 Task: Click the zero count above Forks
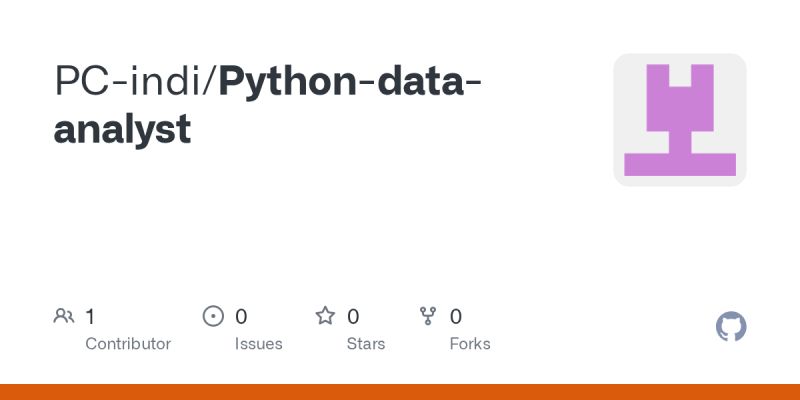point(456,317)
